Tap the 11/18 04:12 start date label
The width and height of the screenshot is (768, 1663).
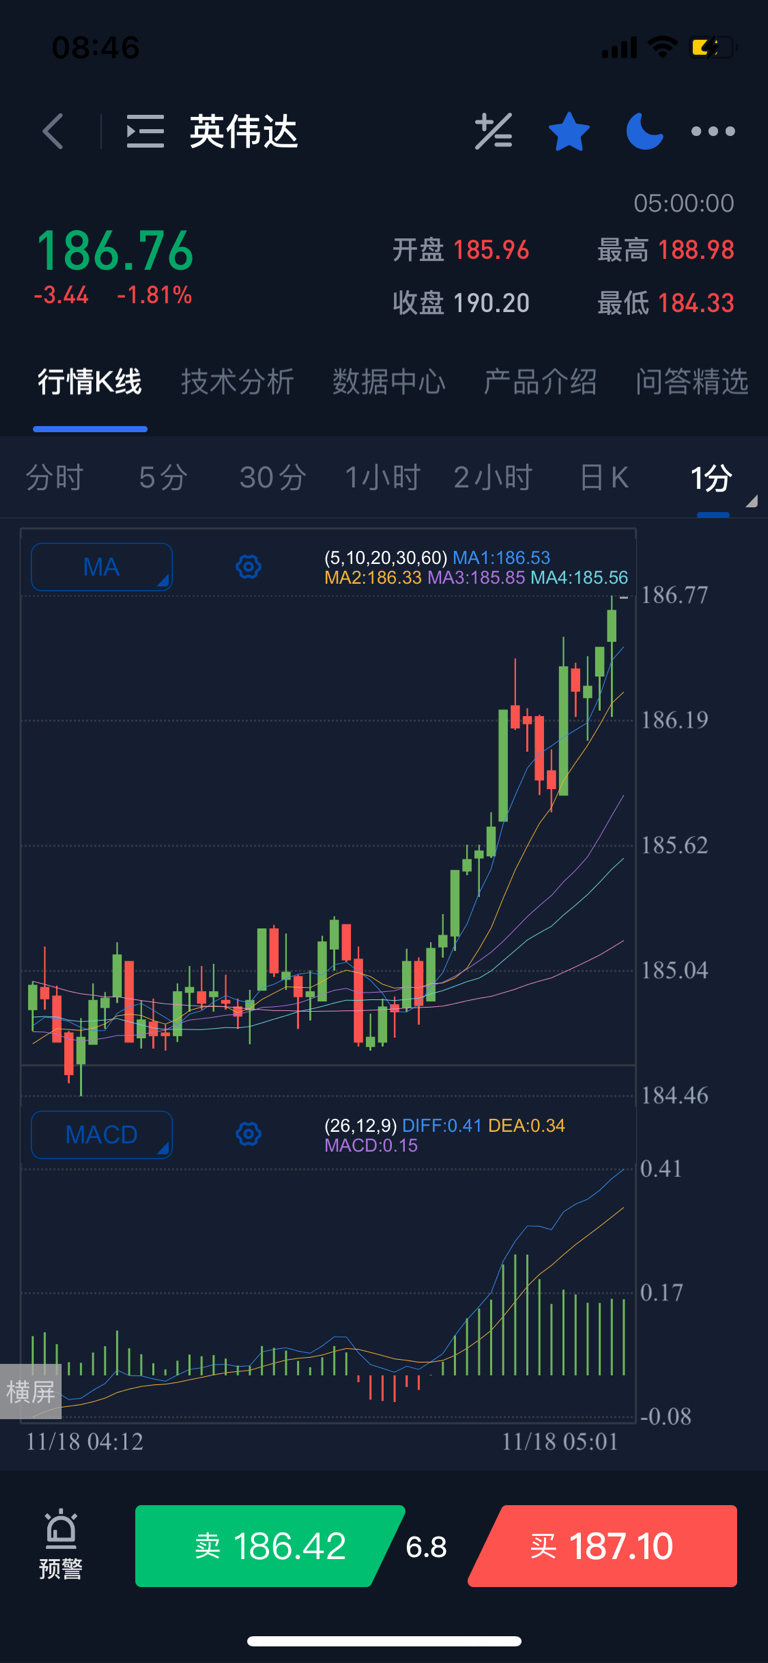tap(85, 1441)
